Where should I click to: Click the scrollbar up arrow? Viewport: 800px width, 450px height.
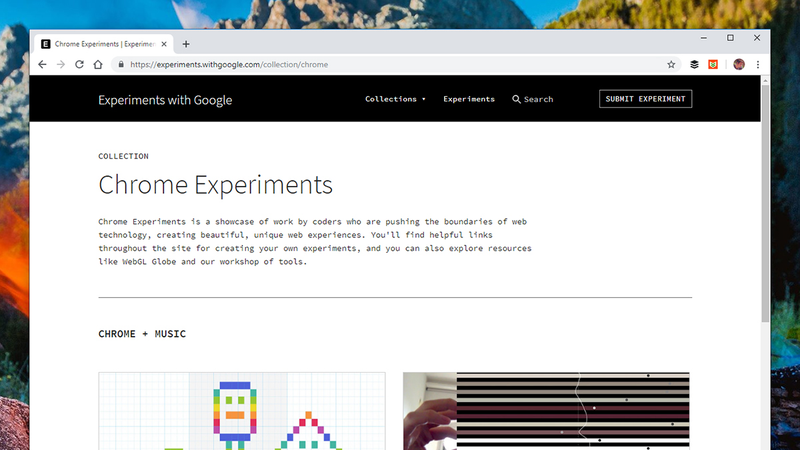tap(765, 80)
